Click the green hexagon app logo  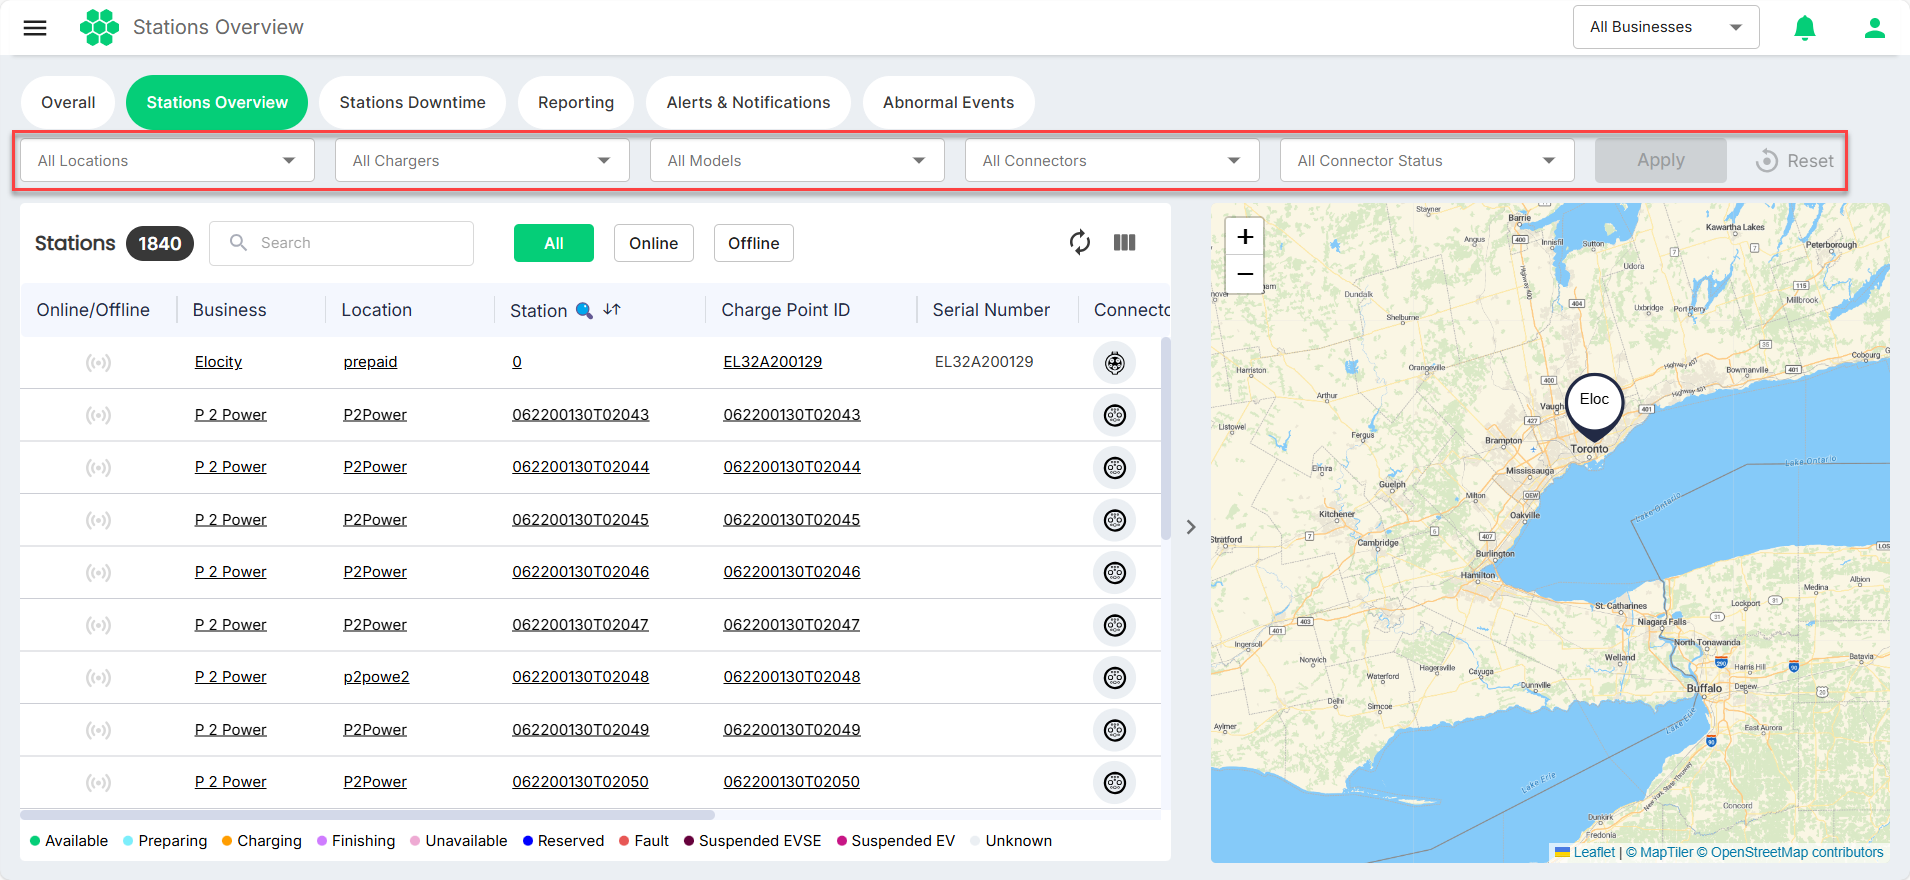(x=99, y=27)
